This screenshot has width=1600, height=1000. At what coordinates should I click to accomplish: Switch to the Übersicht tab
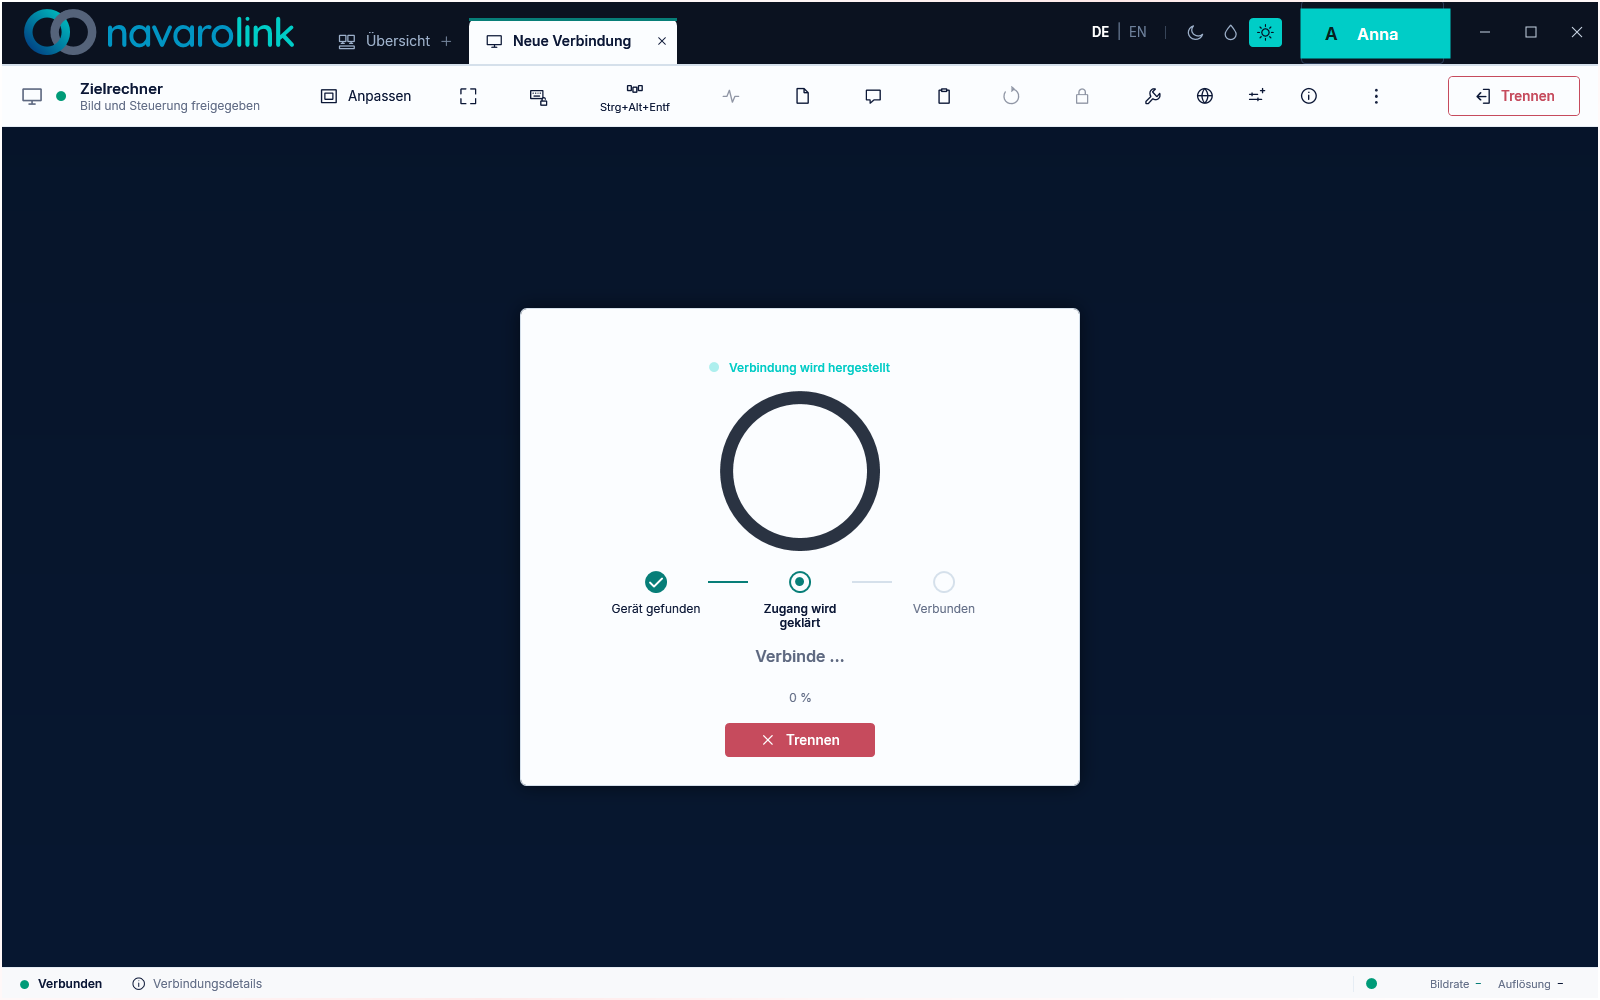tap(385, 41)
